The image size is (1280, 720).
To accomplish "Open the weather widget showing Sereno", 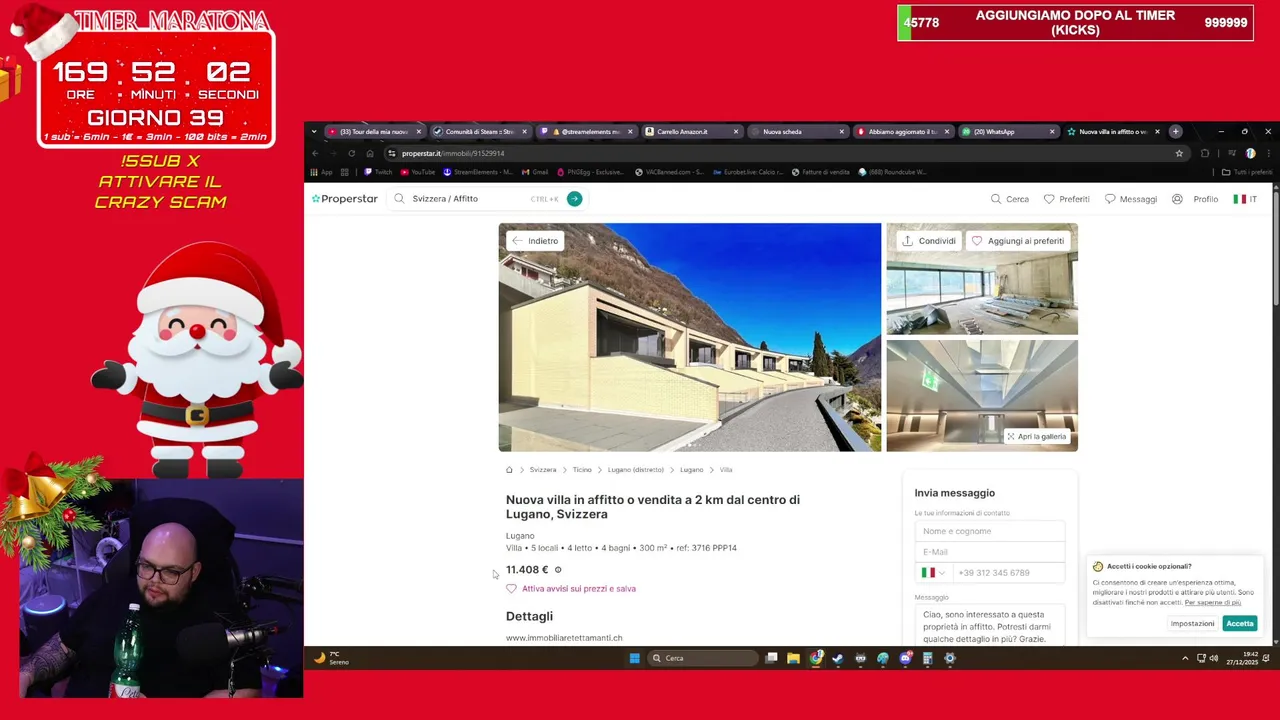I will click(332, 658).
